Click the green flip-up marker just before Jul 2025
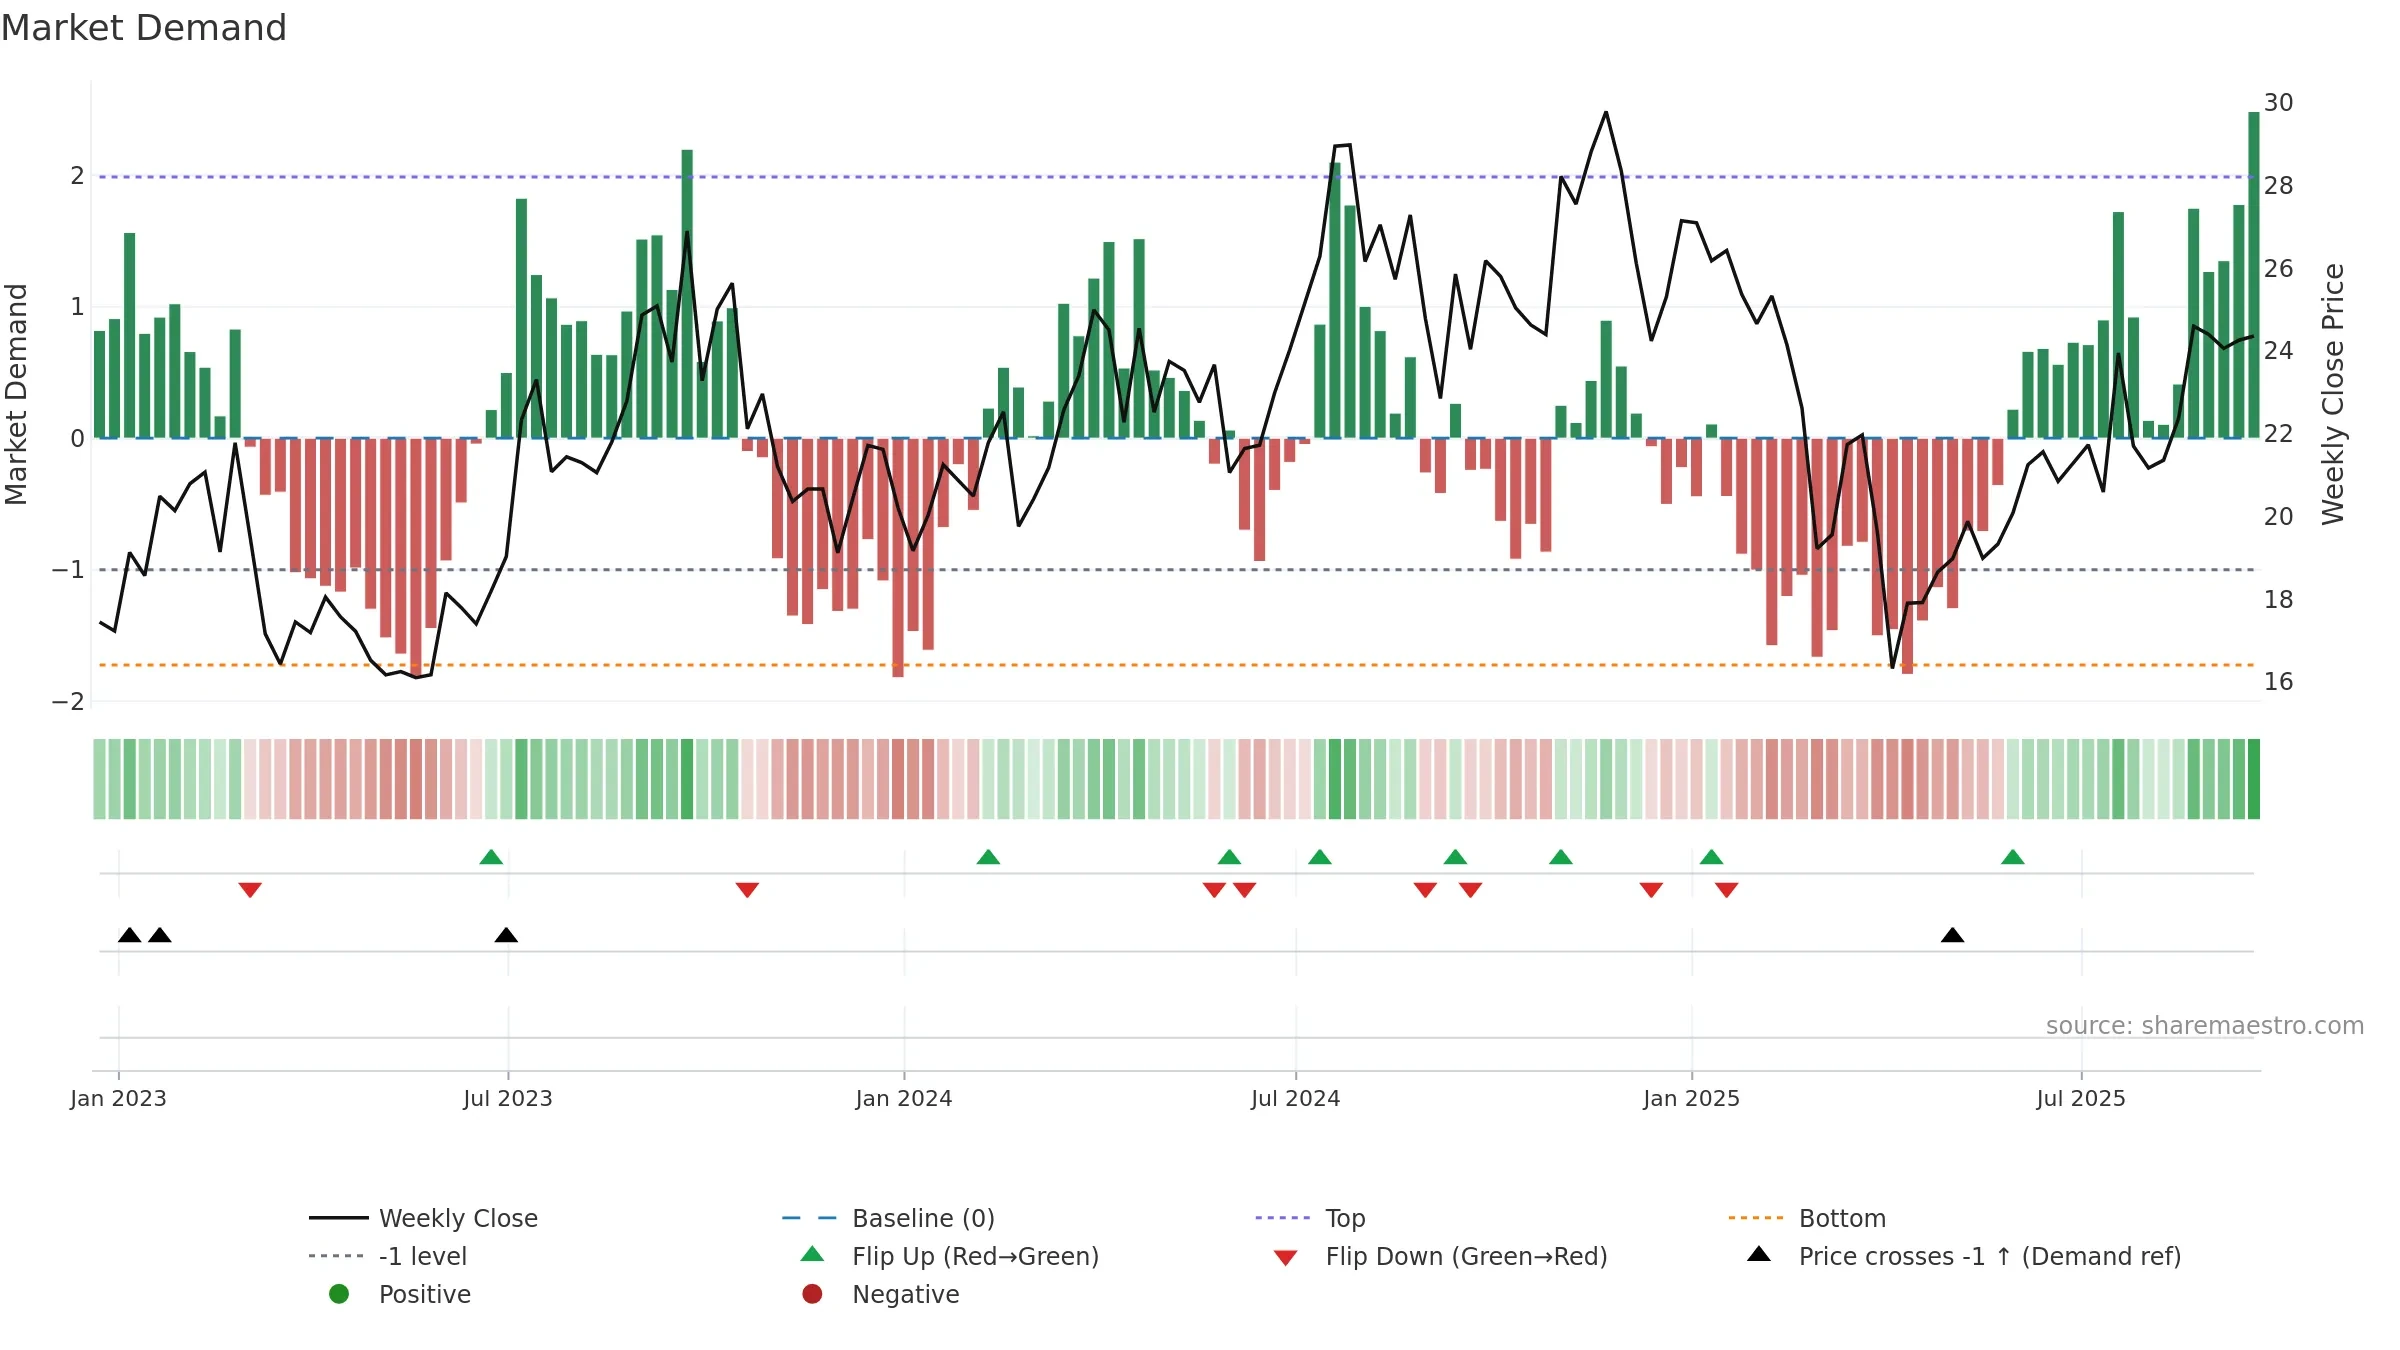The width and height of the screenshot is (2400, 1350). (x=2013, y=857)
